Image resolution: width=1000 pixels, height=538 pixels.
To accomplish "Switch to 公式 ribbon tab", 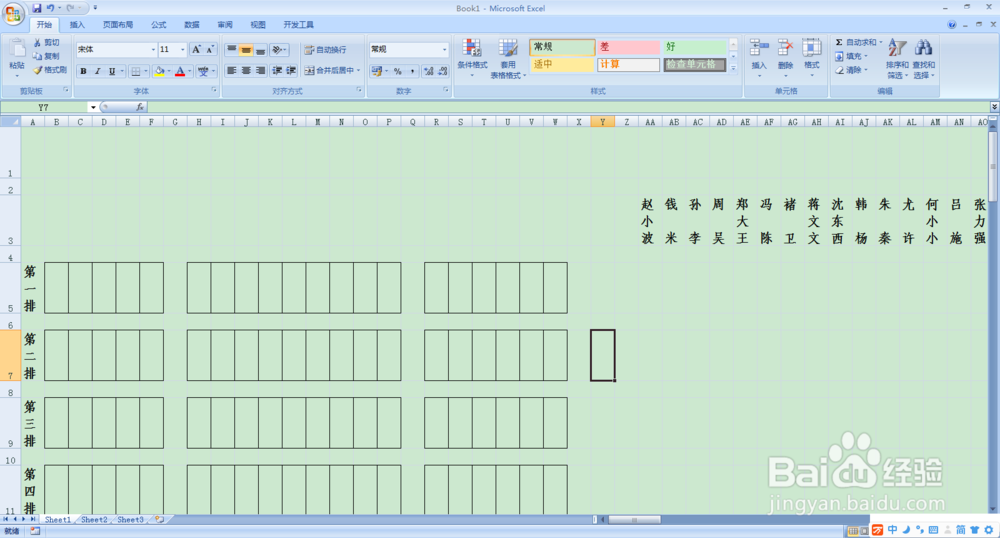I will pyautogui.click(x=159, y=25).
